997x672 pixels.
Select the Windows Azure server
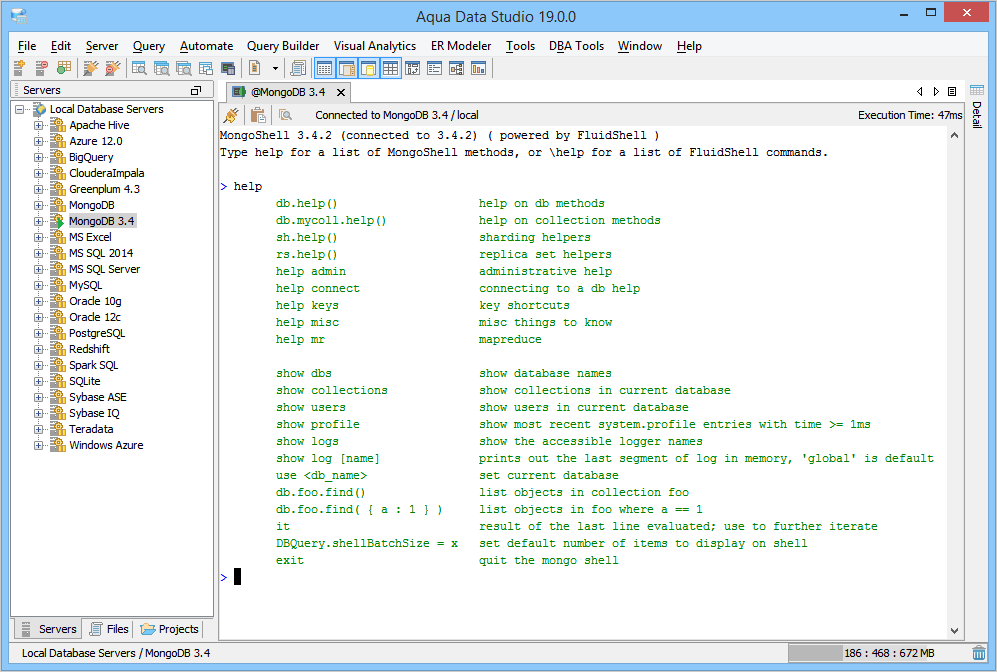click(x=106, y=445)
